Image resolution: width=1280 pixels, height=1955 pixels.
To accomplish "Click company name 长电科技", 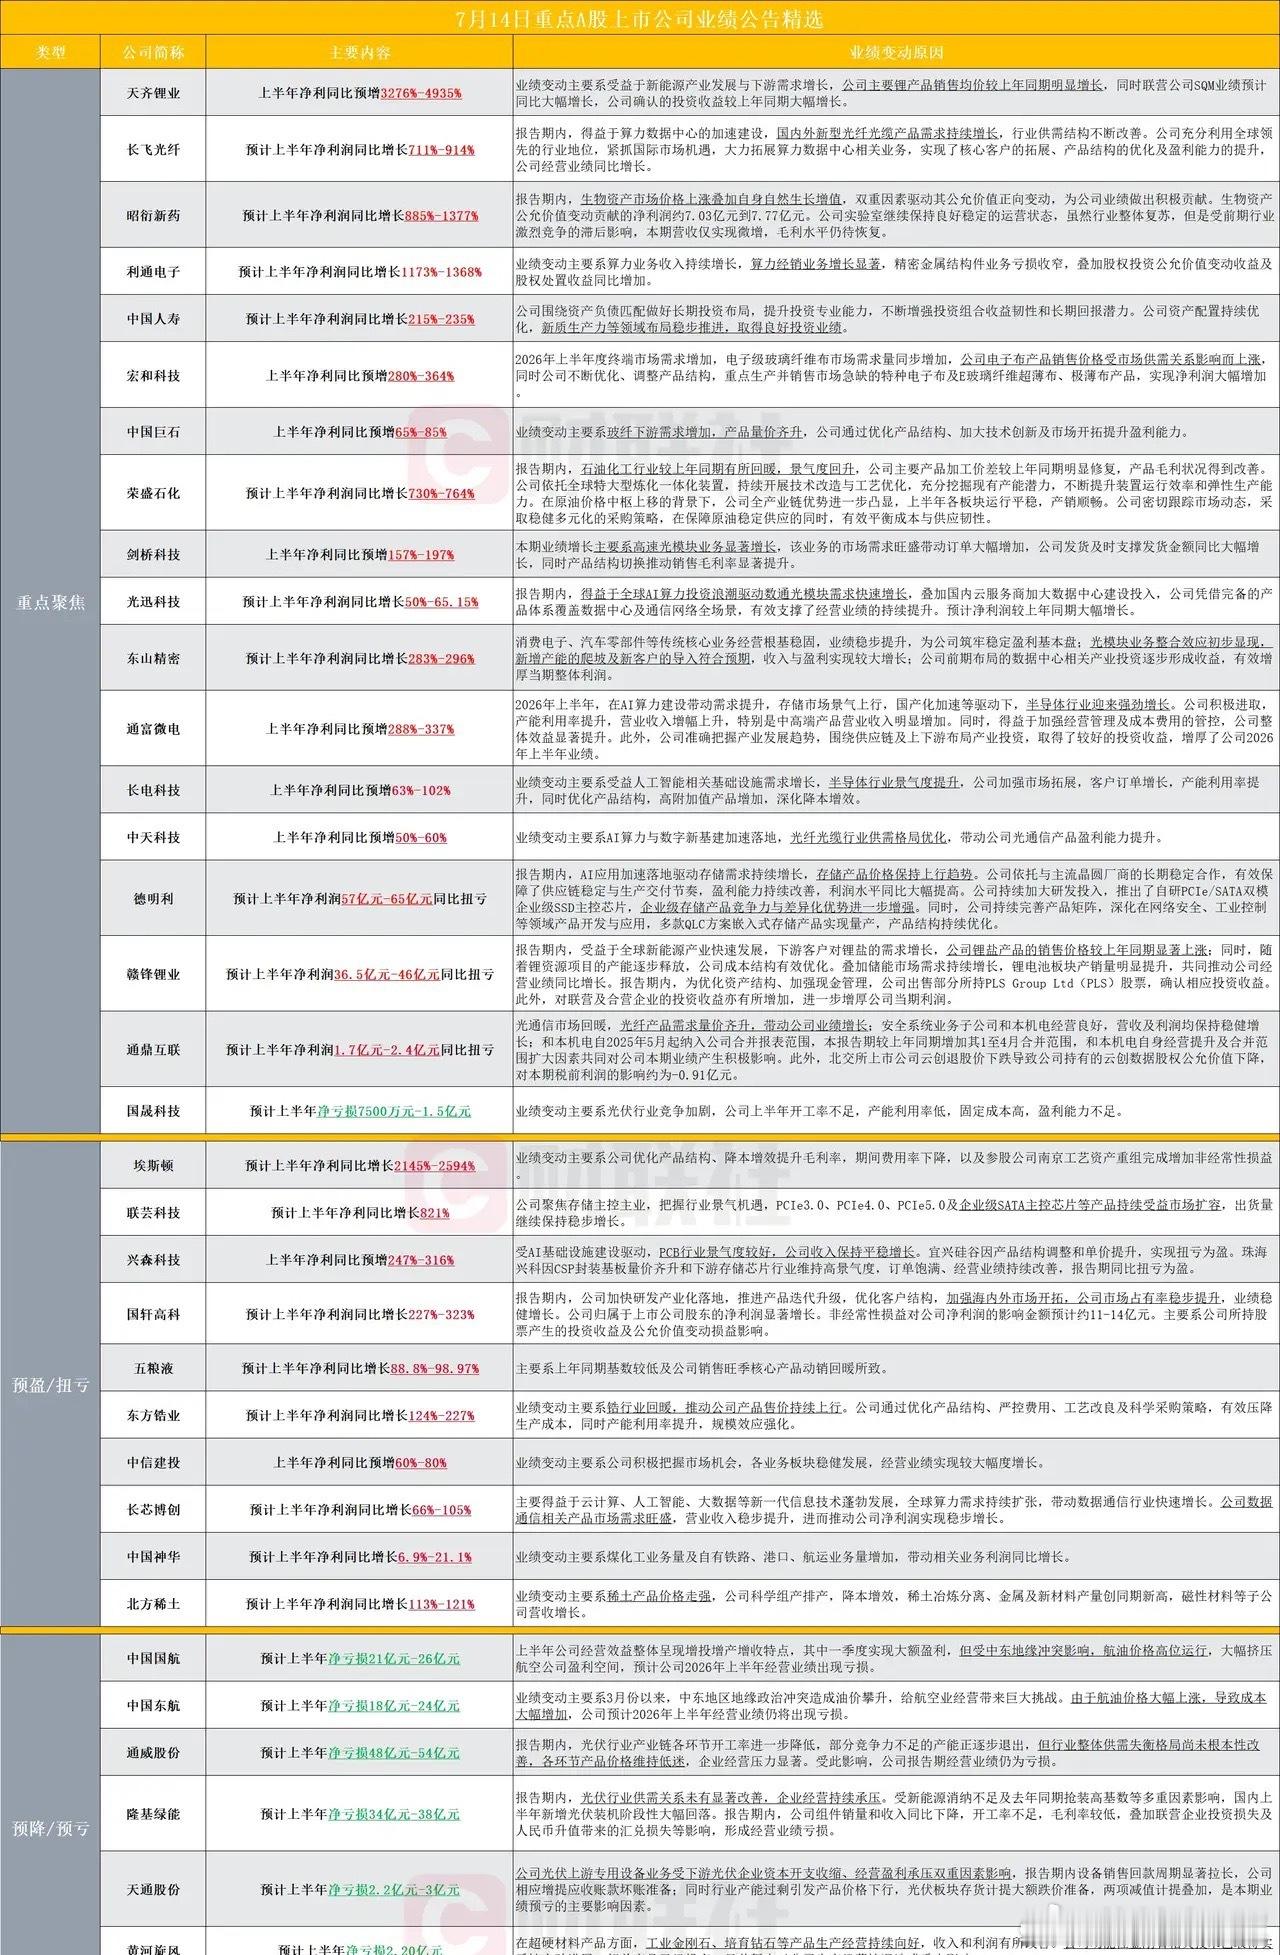I will click(153, 790).
